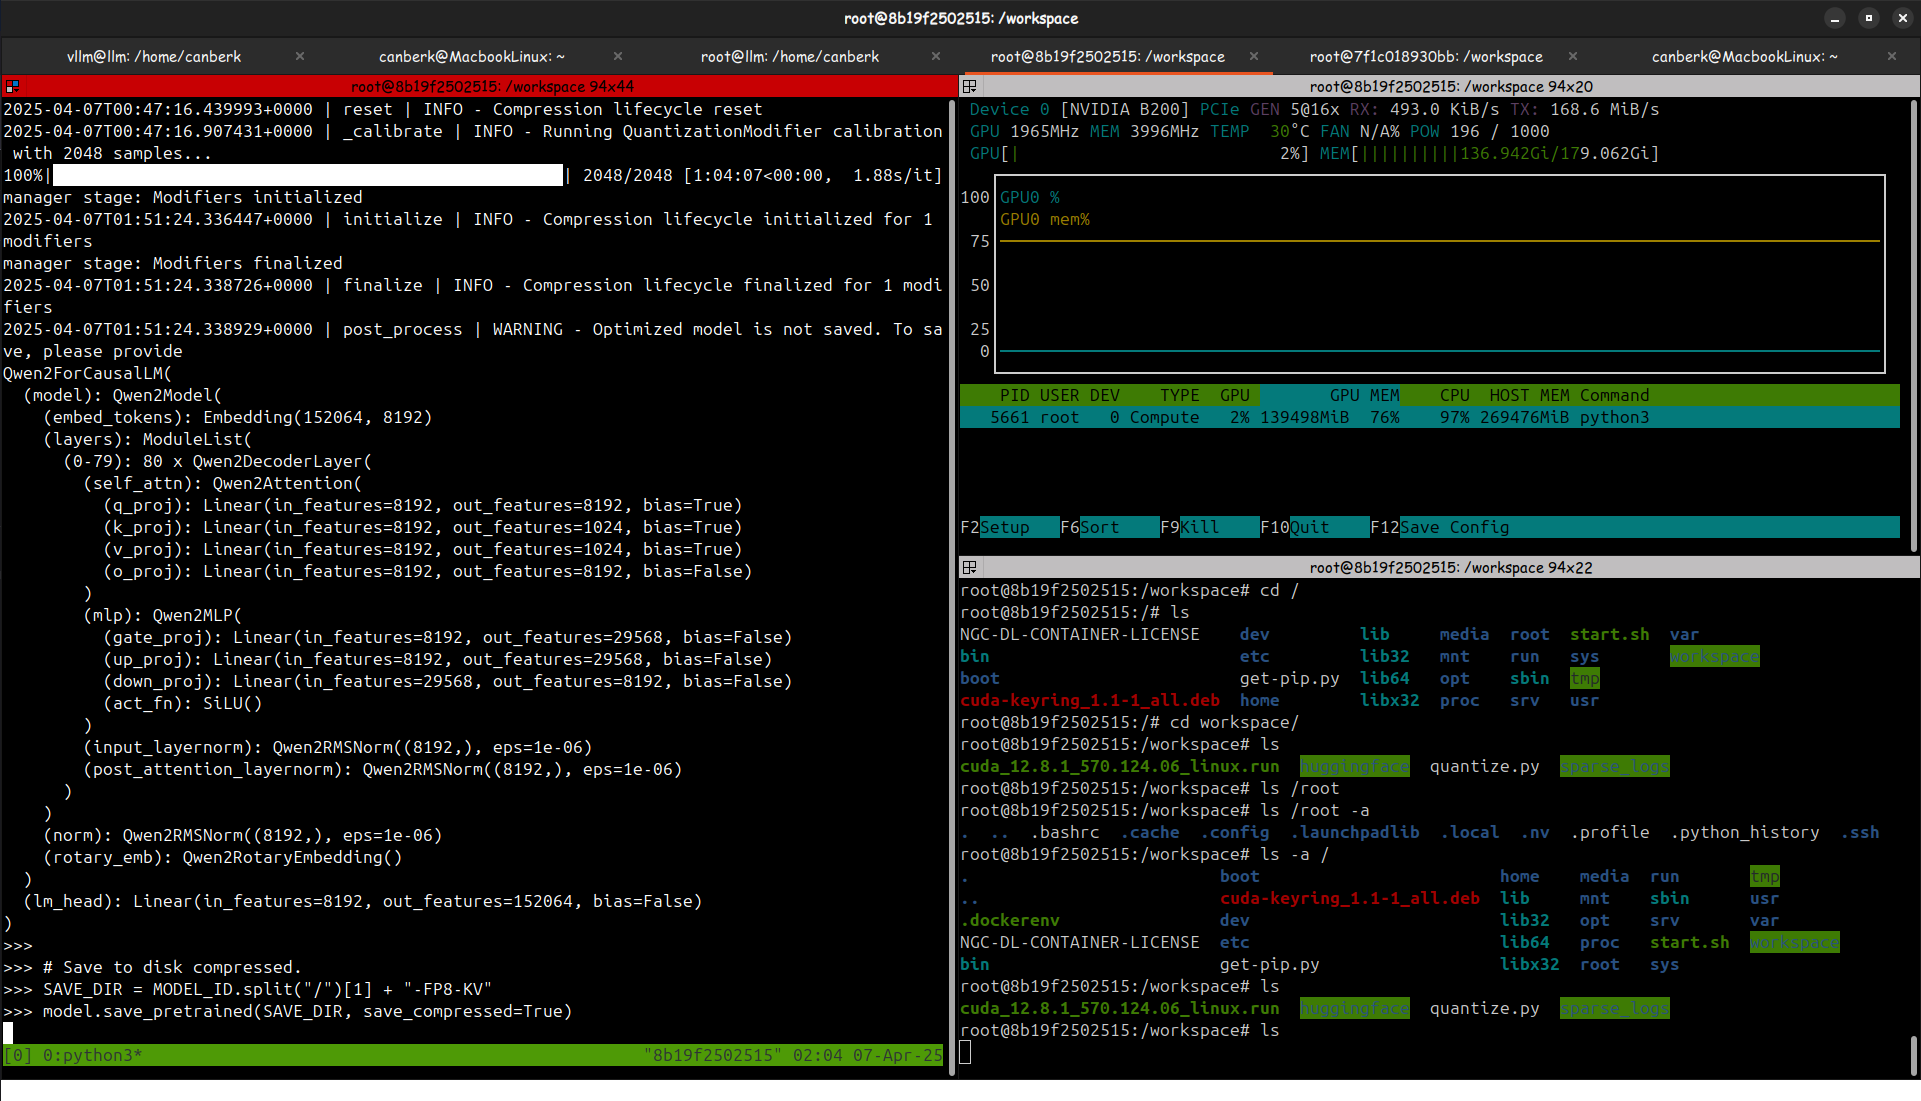Click F9 Kill in nvtop

click(x=1209, y=528)
